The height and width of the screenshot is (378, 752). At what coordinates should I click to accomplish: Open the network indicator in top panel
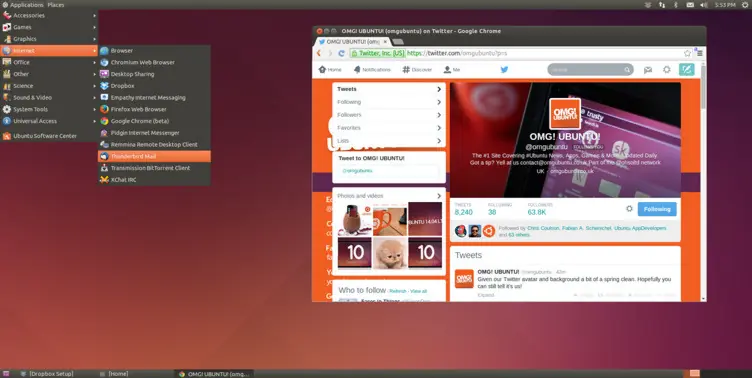click(x=662, y=5)
